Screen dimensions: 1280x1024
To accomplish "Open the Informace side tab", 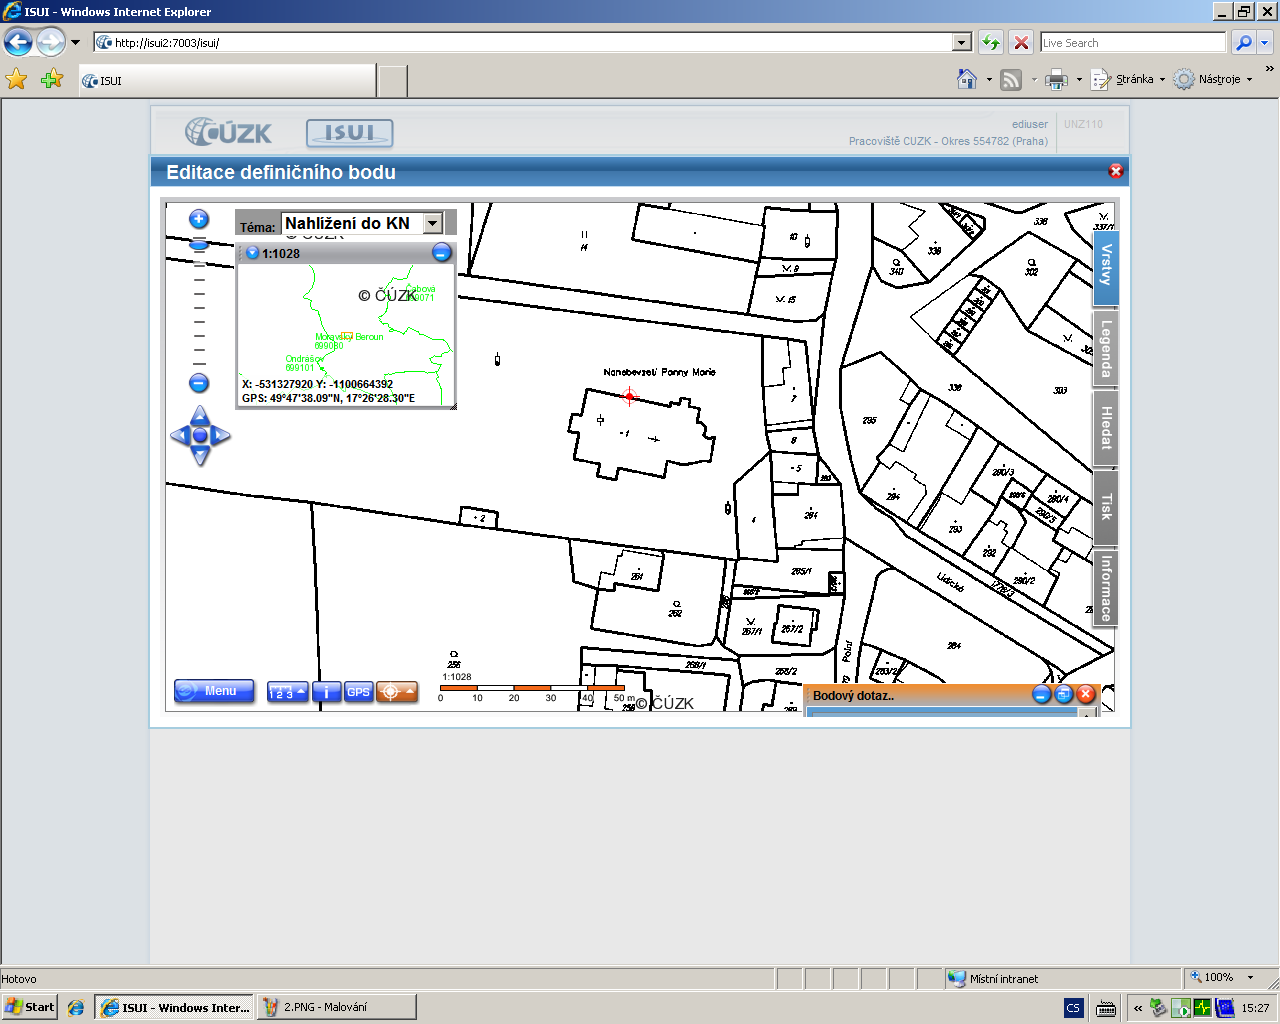I will (x=1106, y=588).
